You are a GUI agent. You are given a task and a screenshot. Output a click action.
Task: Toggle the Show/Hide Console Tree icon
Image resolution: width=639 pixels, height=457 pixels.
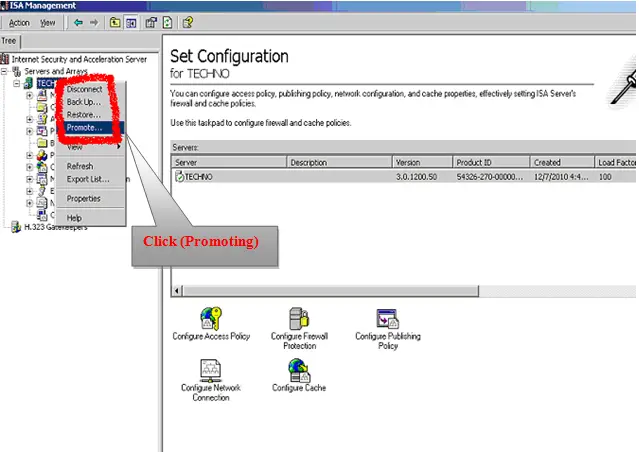coord(131,23)
